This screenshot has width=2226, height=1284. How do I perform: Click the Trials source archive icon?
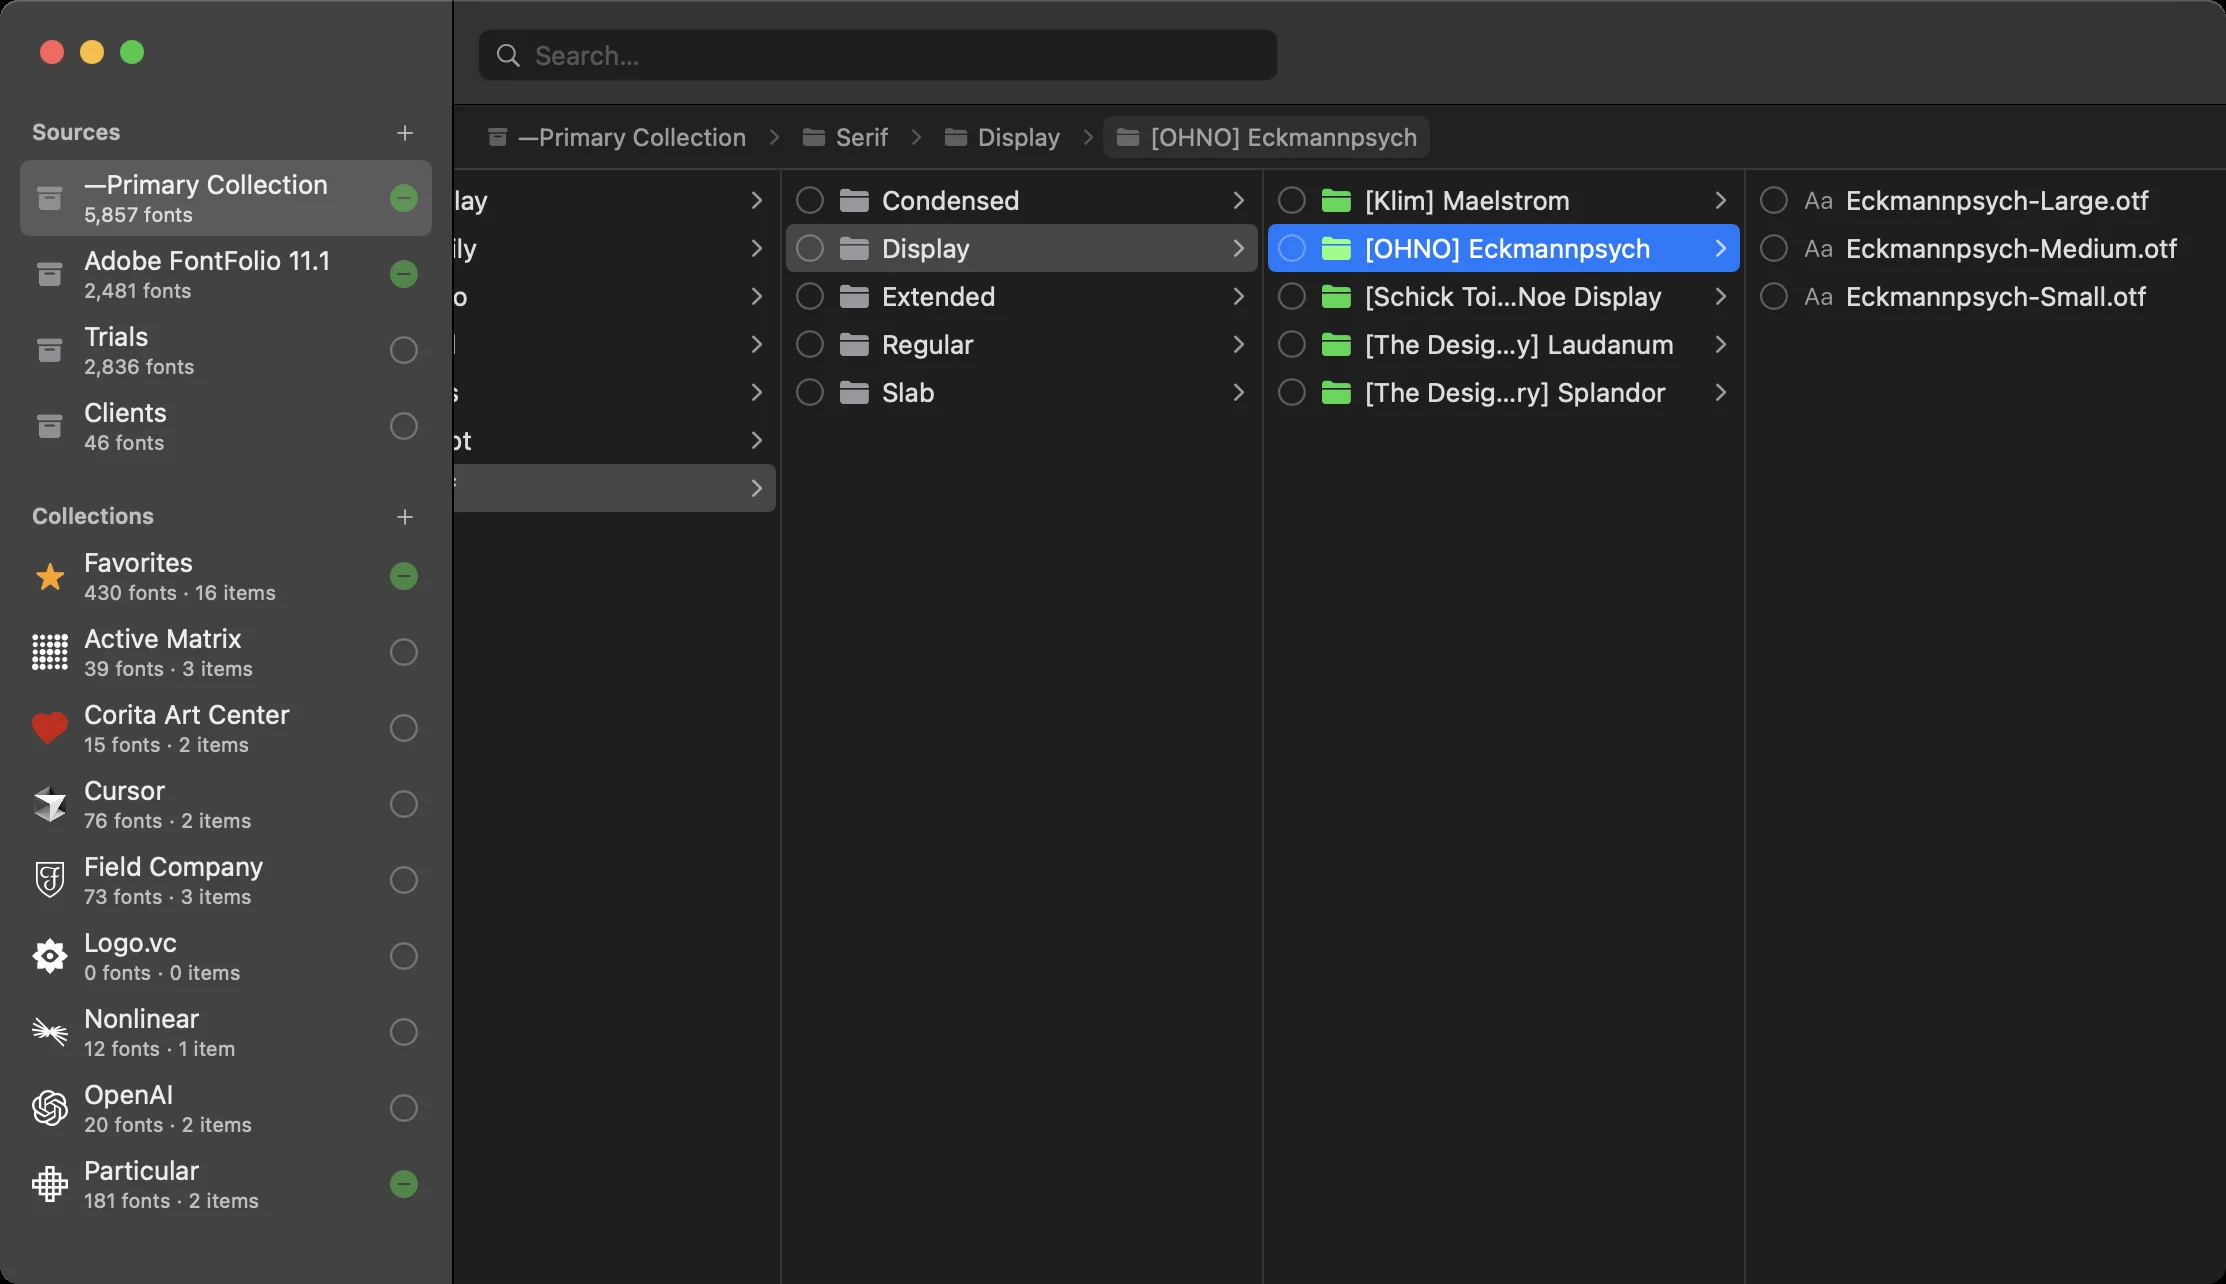(49, 350)
